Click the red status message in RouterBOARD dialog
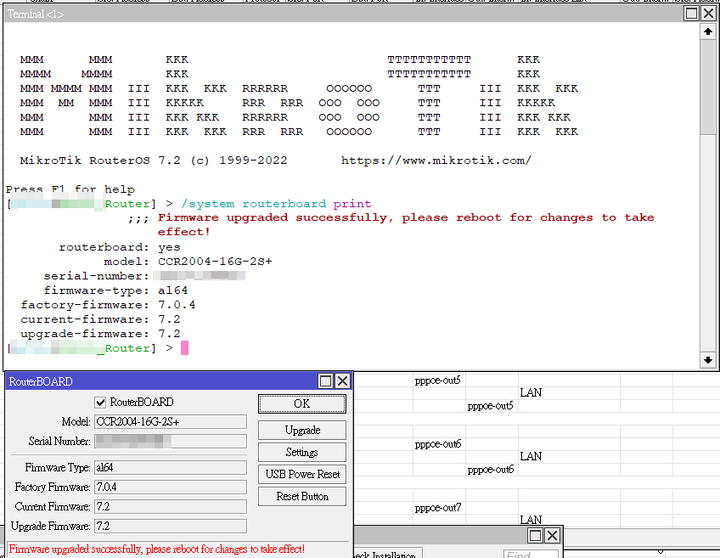Viewport: 720px width, 558px height. [x=157, y=549]
